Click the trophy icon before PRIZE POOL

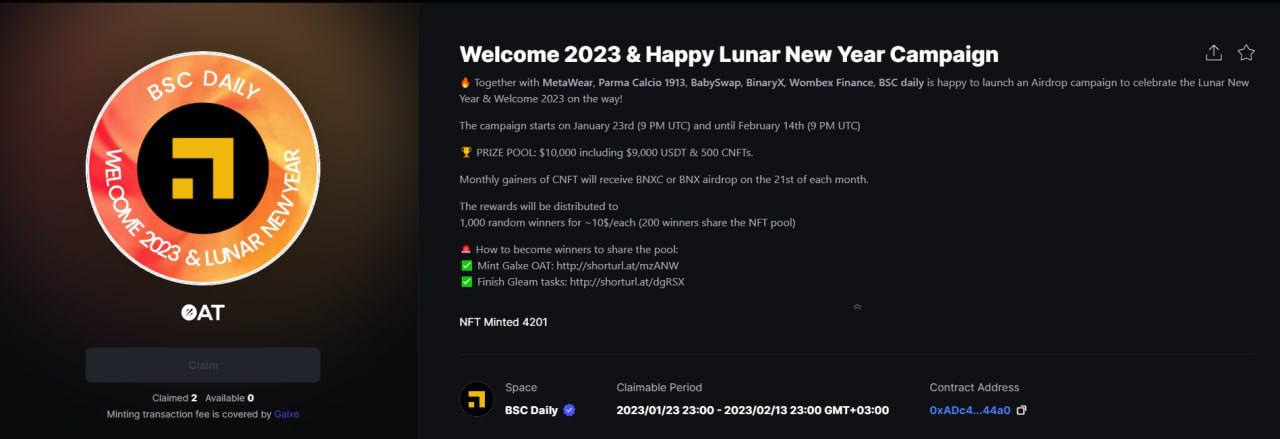(x=465, y=153)
